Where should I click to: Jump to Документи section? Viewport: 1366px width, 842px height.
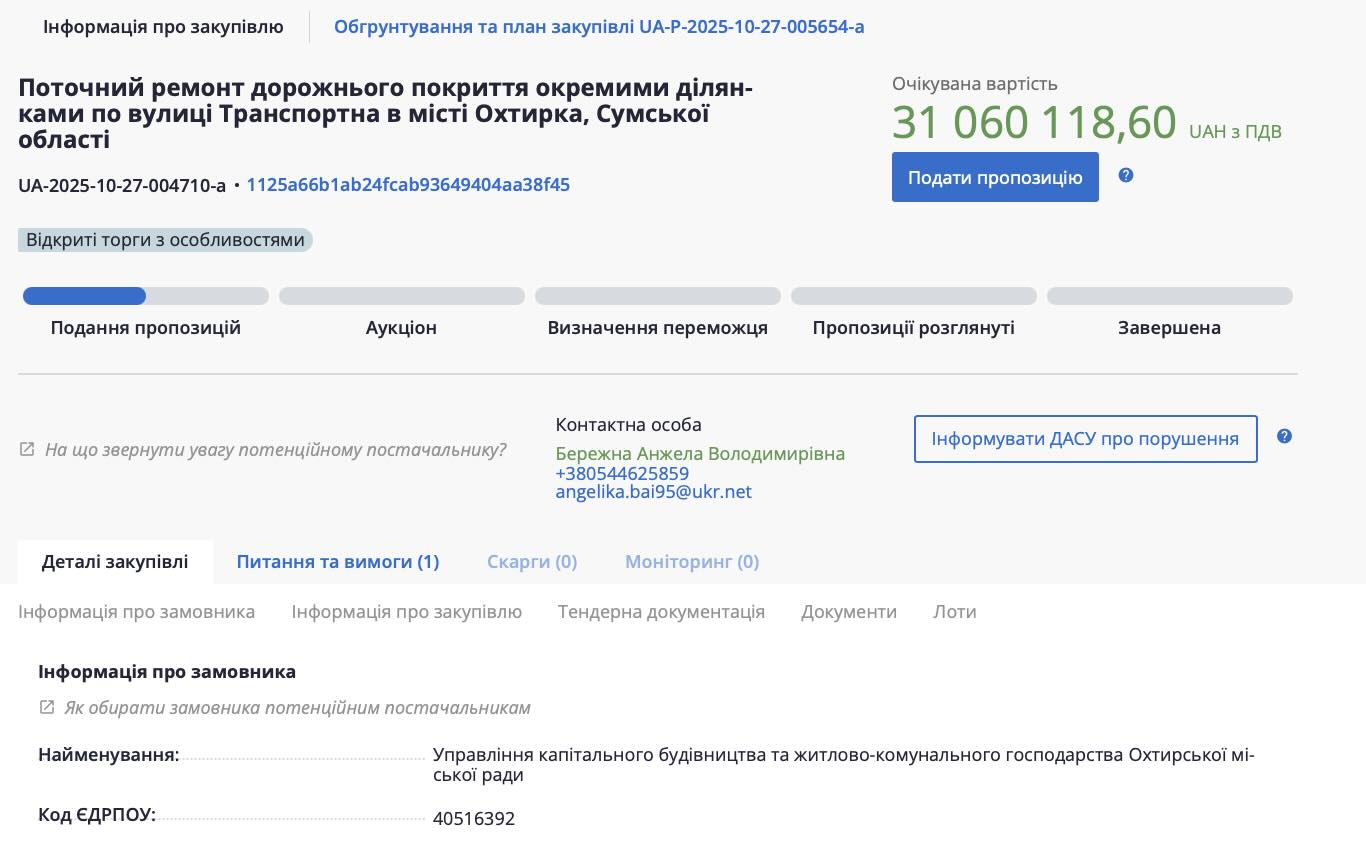[x=849, y=612]
